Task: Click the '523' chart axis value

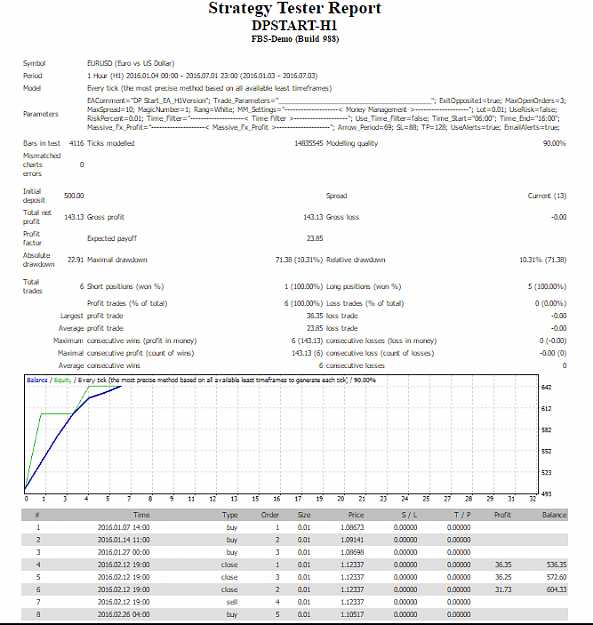Action: [x=546, y=473]
